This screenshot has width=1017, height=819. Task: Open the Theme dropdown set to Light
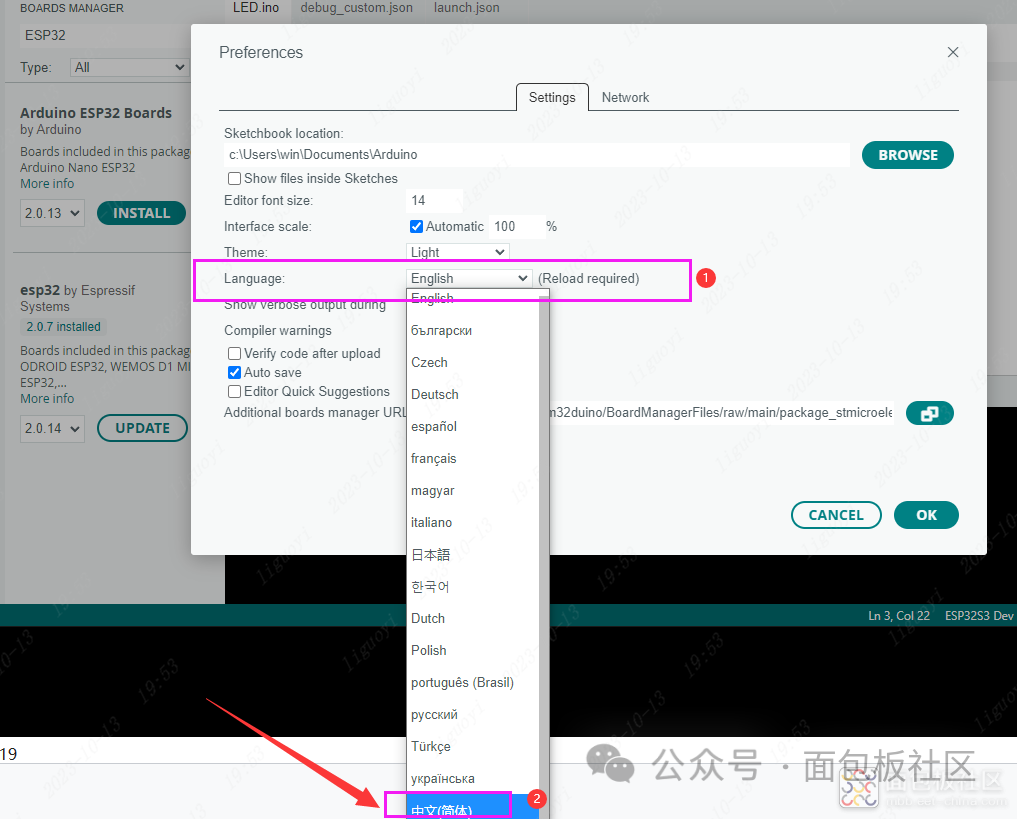(x=457, y=252)
